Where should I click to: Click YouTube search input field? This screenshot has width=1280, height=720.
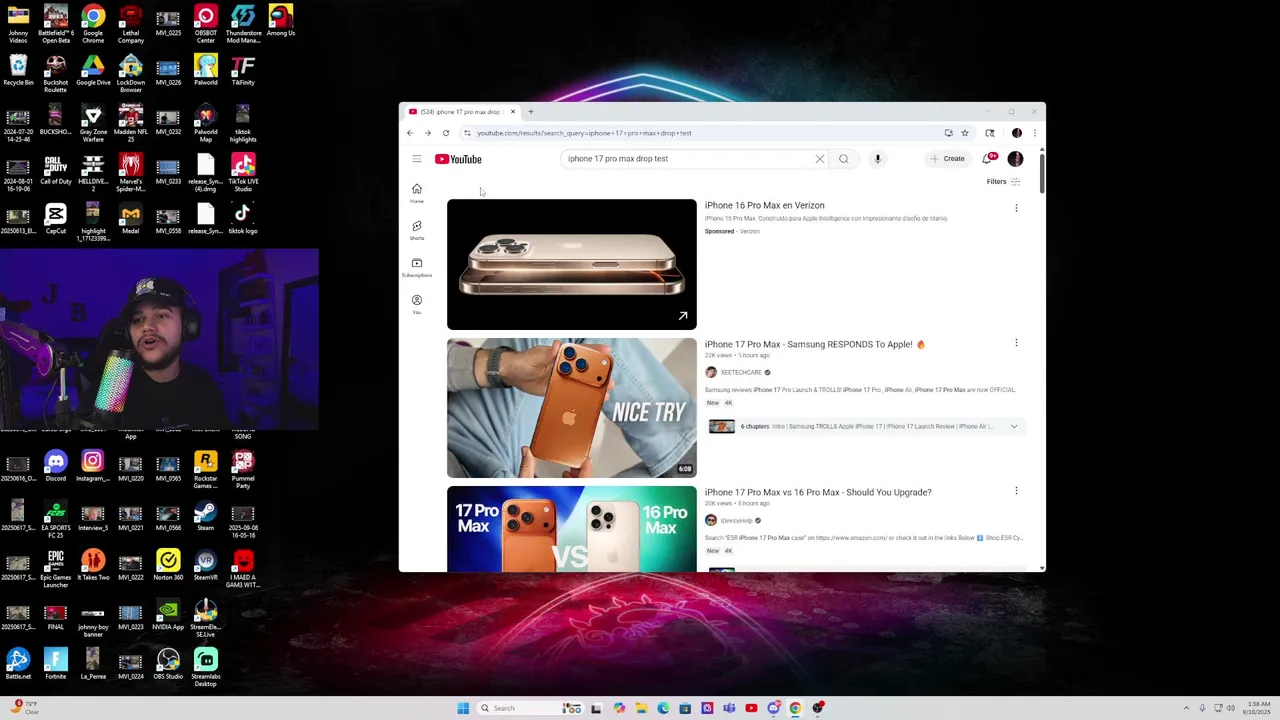pyautogui.click(x=689, y=159)
